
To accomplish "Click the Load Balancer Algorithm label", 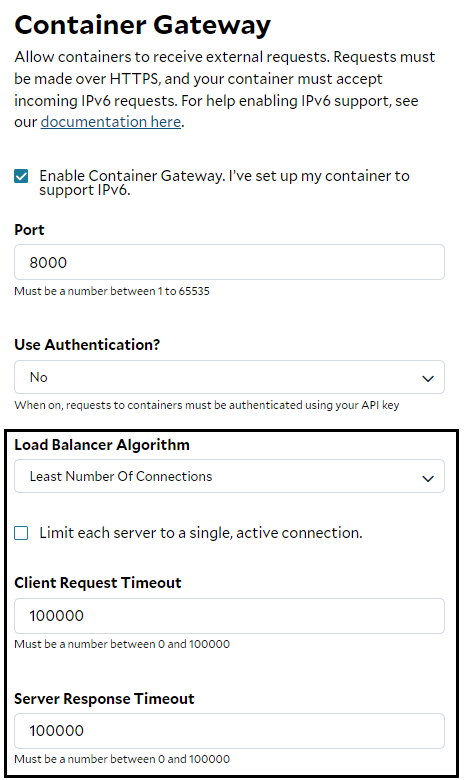I will coord(102,445).
